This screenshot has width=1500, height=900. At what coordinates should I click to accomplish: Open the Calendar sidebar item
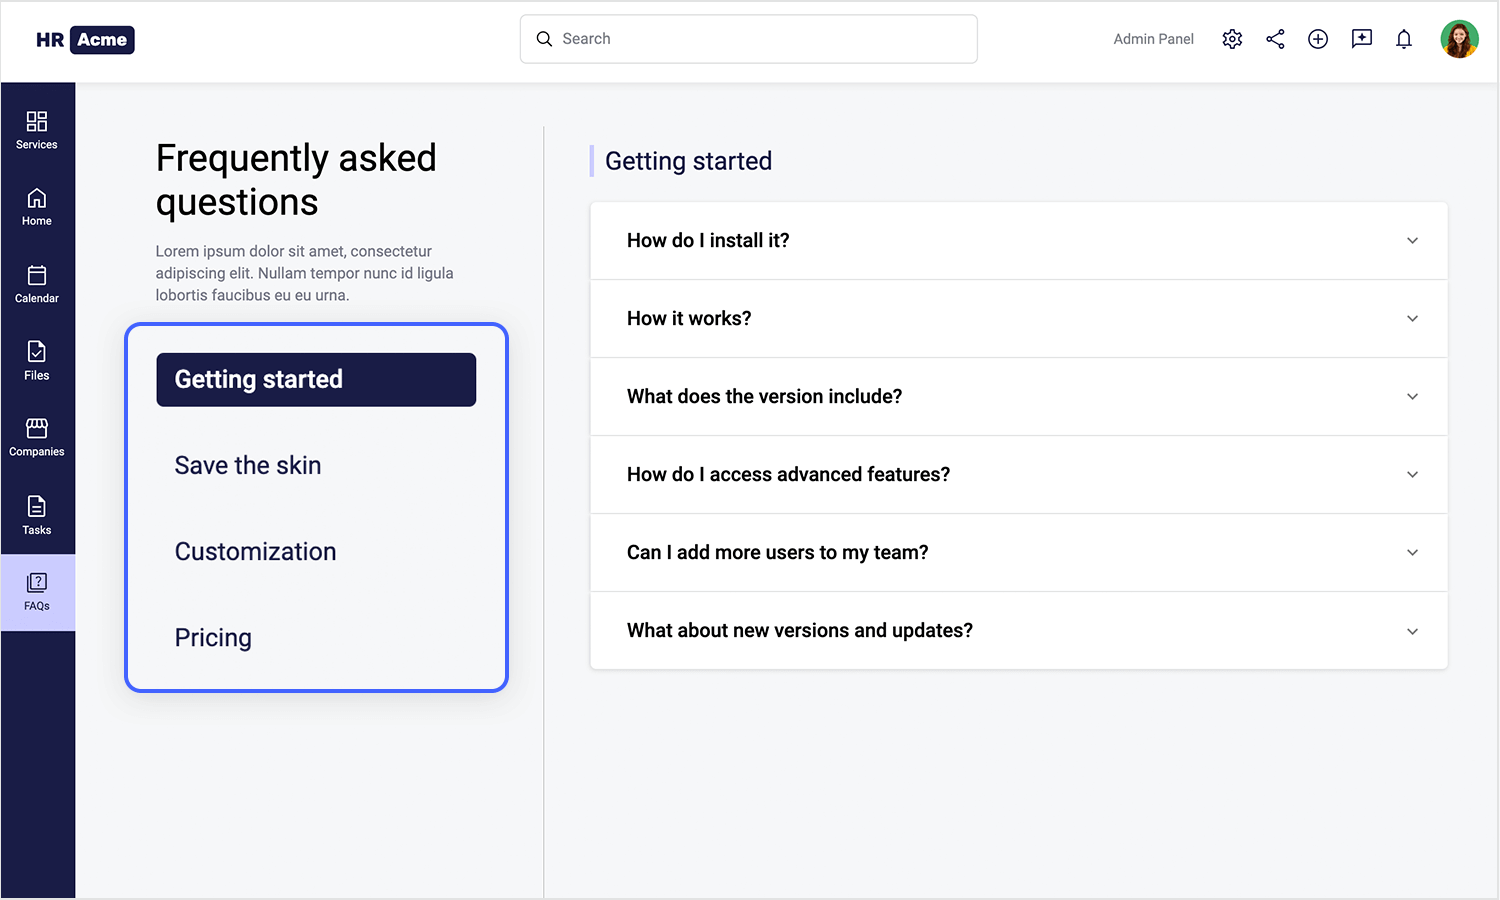37,284
